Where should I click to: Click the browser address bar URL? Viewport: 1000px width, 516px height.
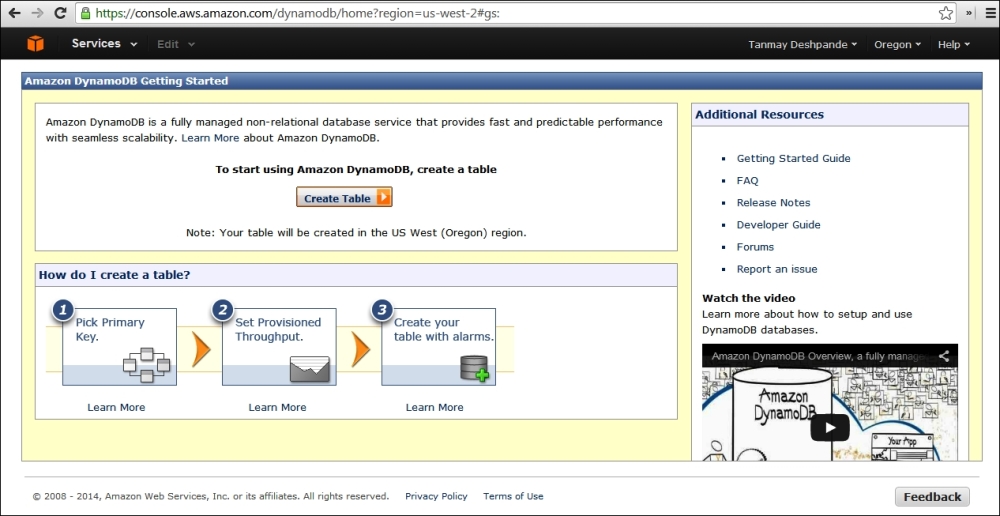point(297,13)
